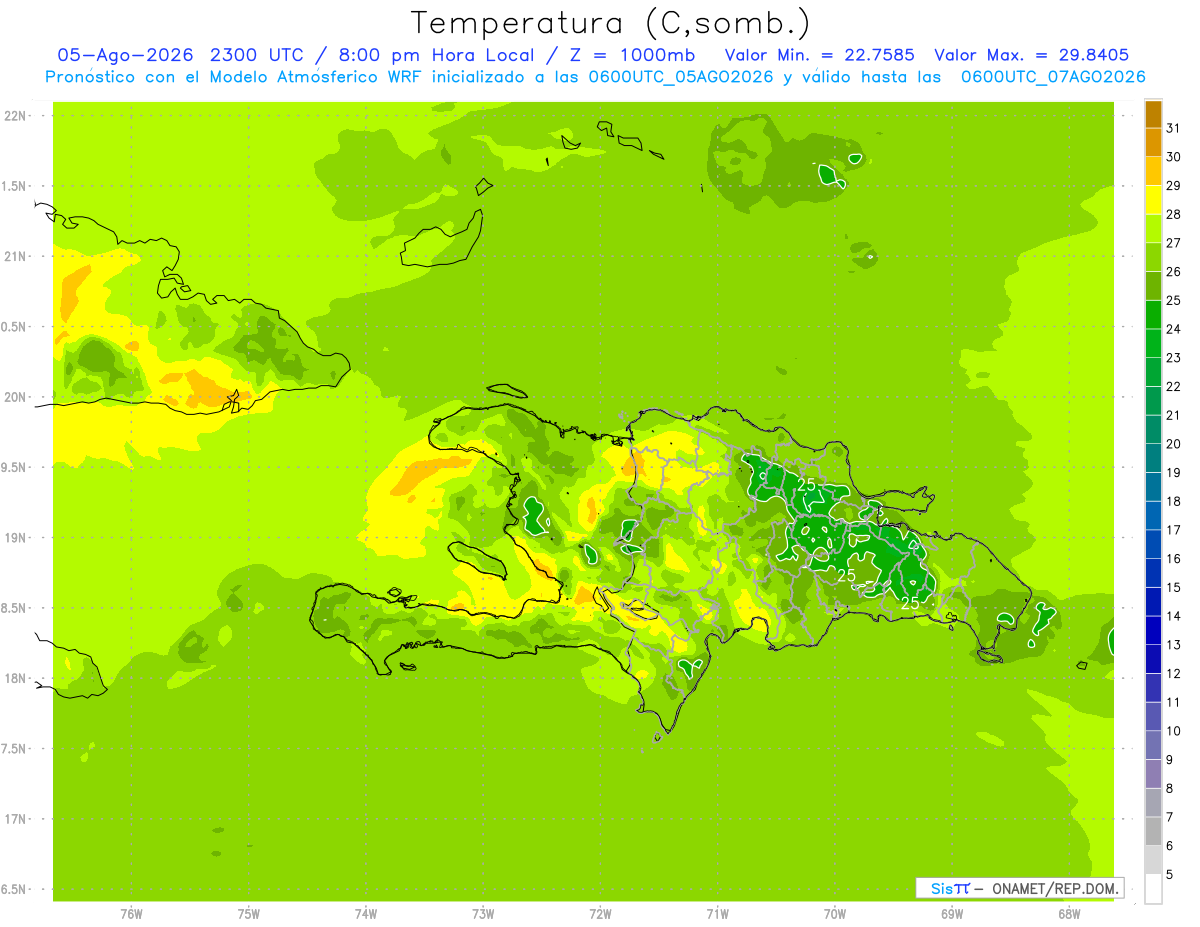This screenshot has height=927, width=1200.
Task: Pick the olive-green swatch between 25 and 26
Action: (1153, 286)
